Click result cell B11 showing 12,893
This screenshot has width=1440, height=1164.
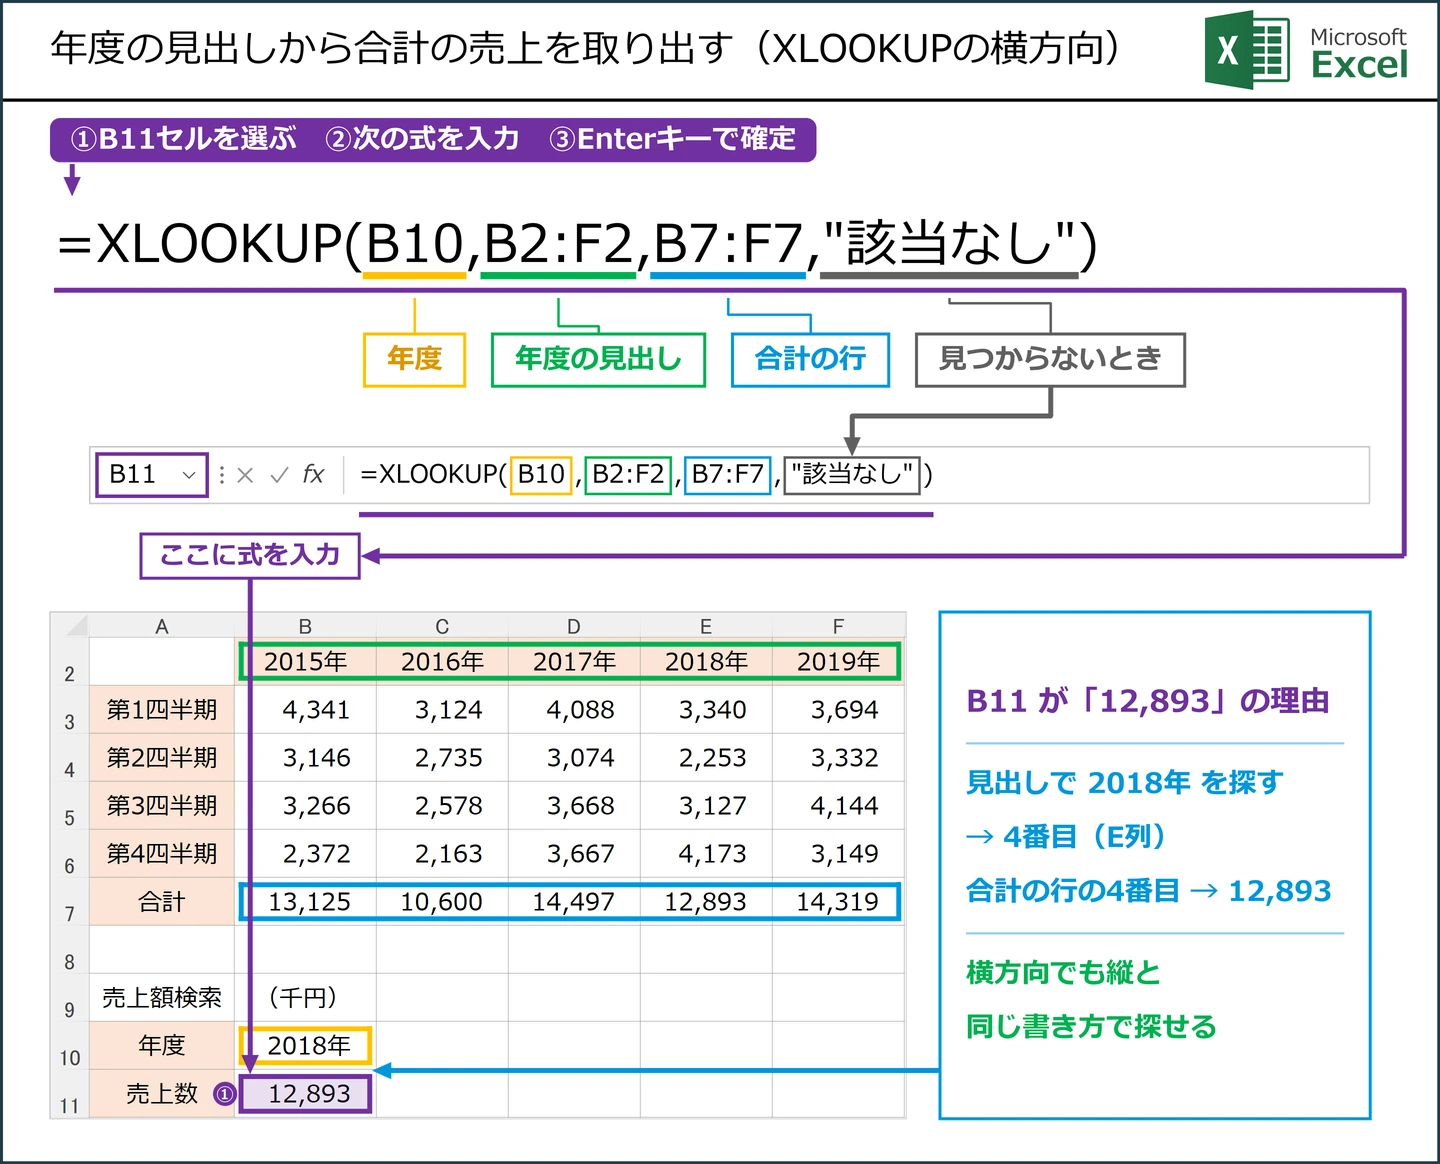306,1094
